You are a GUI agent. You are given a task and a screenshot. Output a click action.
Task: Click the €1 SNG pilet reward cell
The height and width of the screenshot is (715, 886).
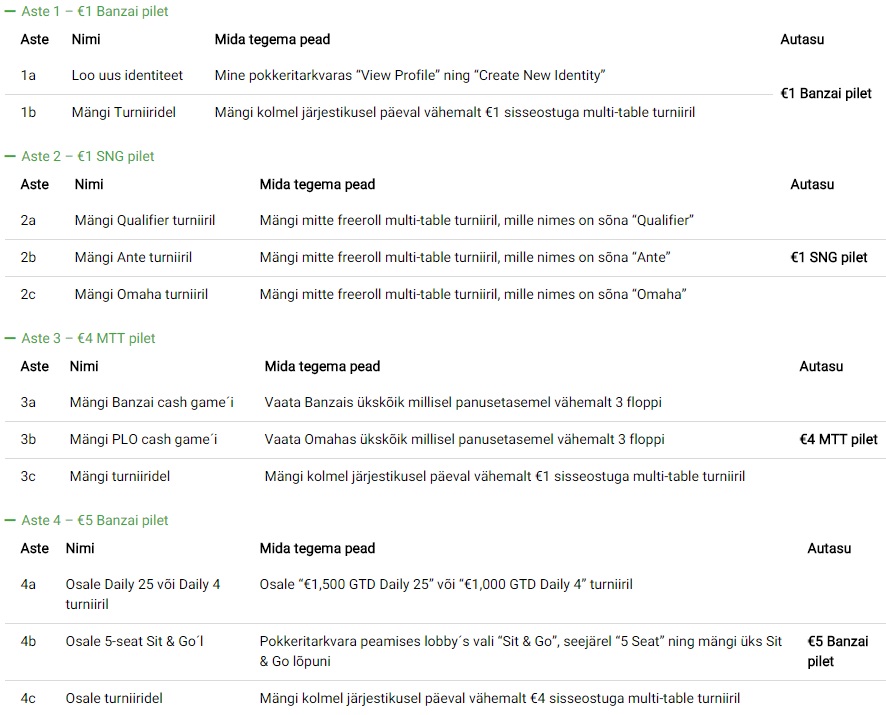(829, 258)
